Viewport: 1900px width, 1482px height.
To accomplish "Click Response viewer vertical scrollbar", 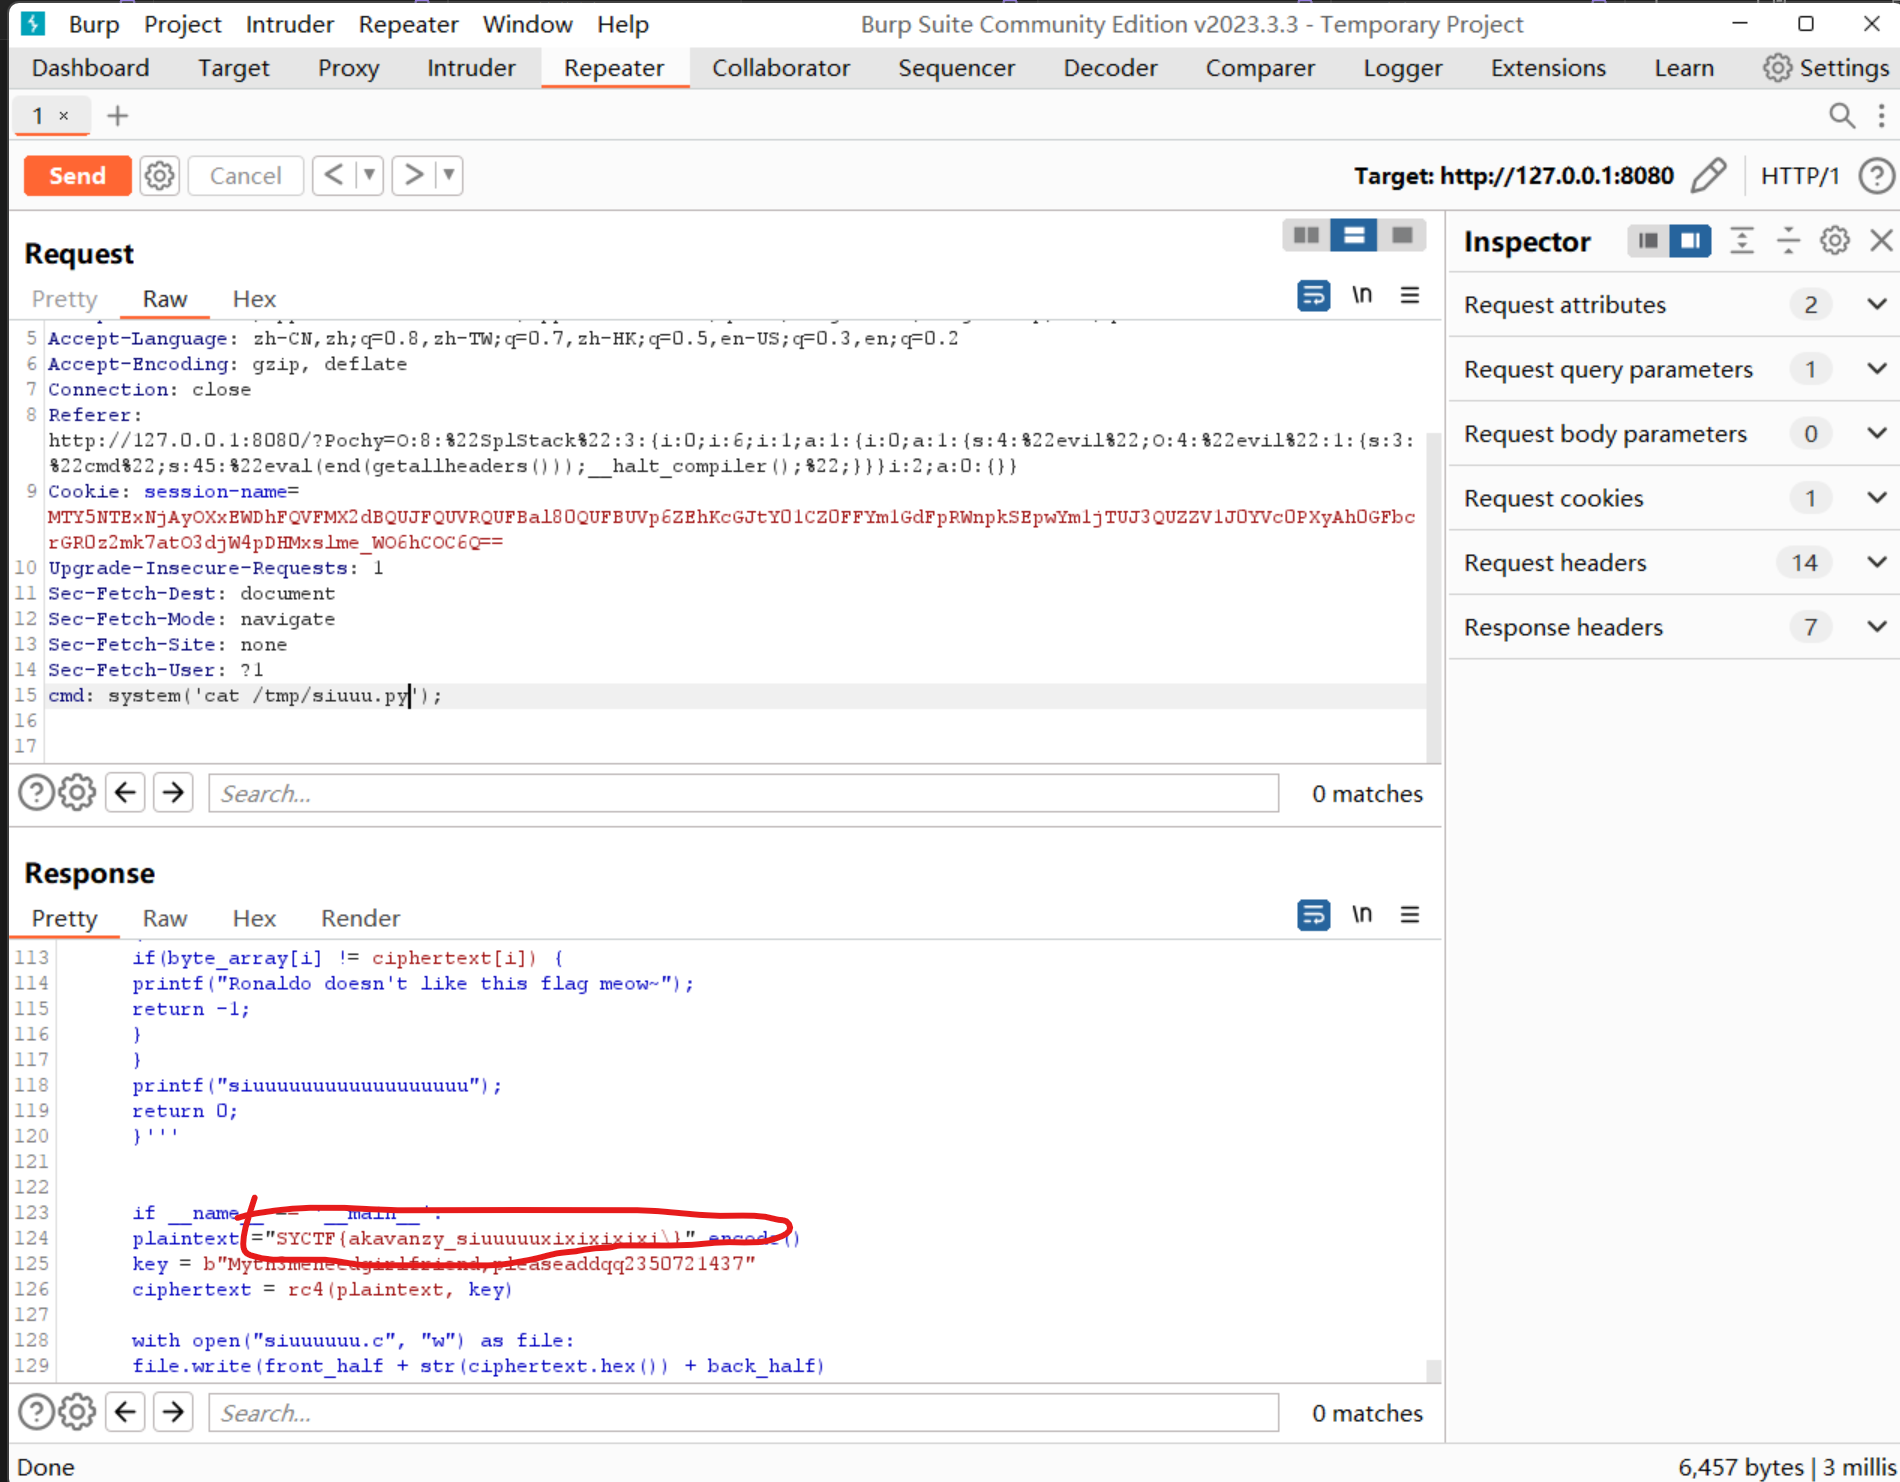I will click(x=1434, y=1370).
